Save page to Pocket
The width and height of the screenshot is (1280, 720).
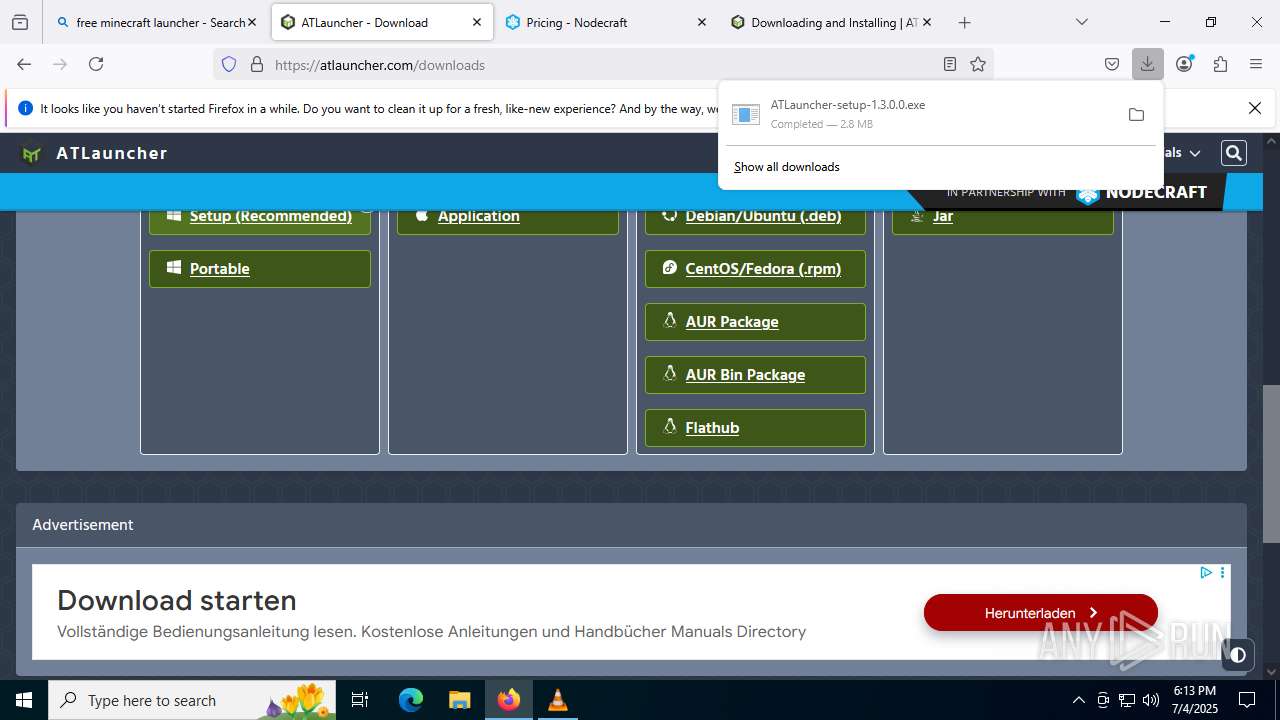(x=1112, y=64)
